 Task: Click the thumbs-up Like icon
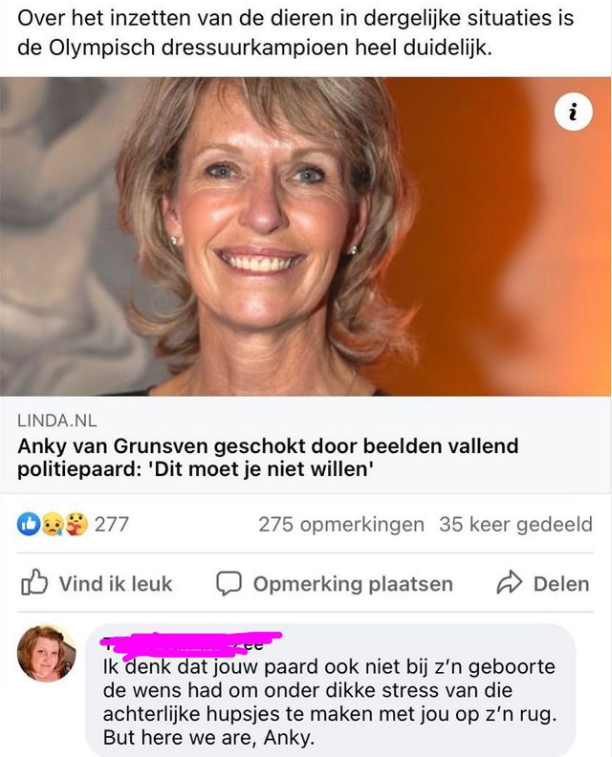tap(35, 583)
